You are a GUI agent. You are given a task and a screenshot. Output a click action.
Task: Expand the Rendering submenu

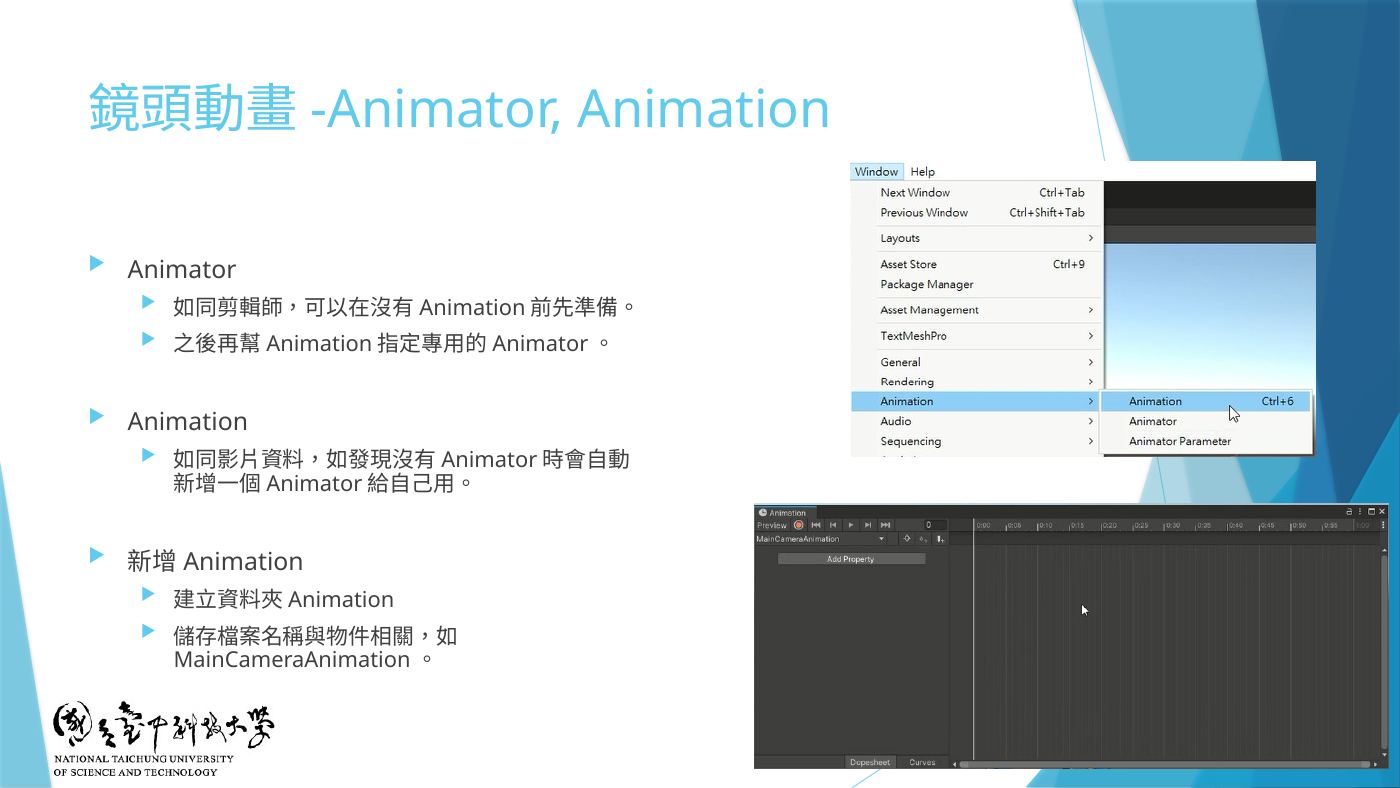978,382
